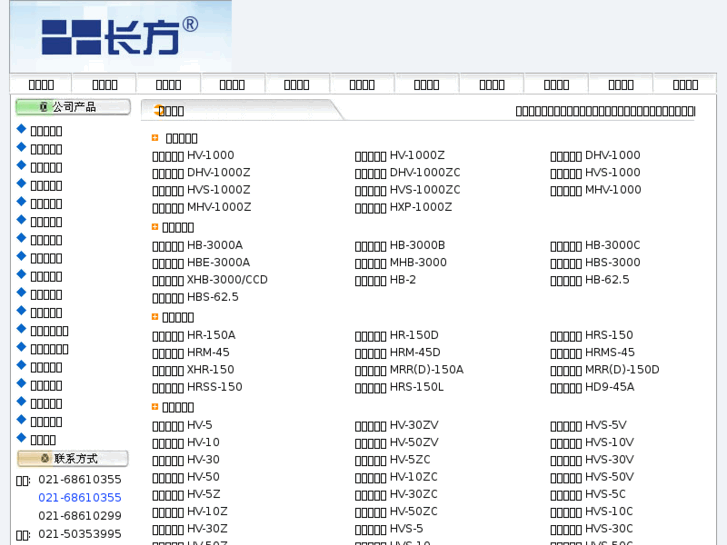
Task: Open product link HV-1000Z
Action: pyautogui.click(x=400, y=155)
